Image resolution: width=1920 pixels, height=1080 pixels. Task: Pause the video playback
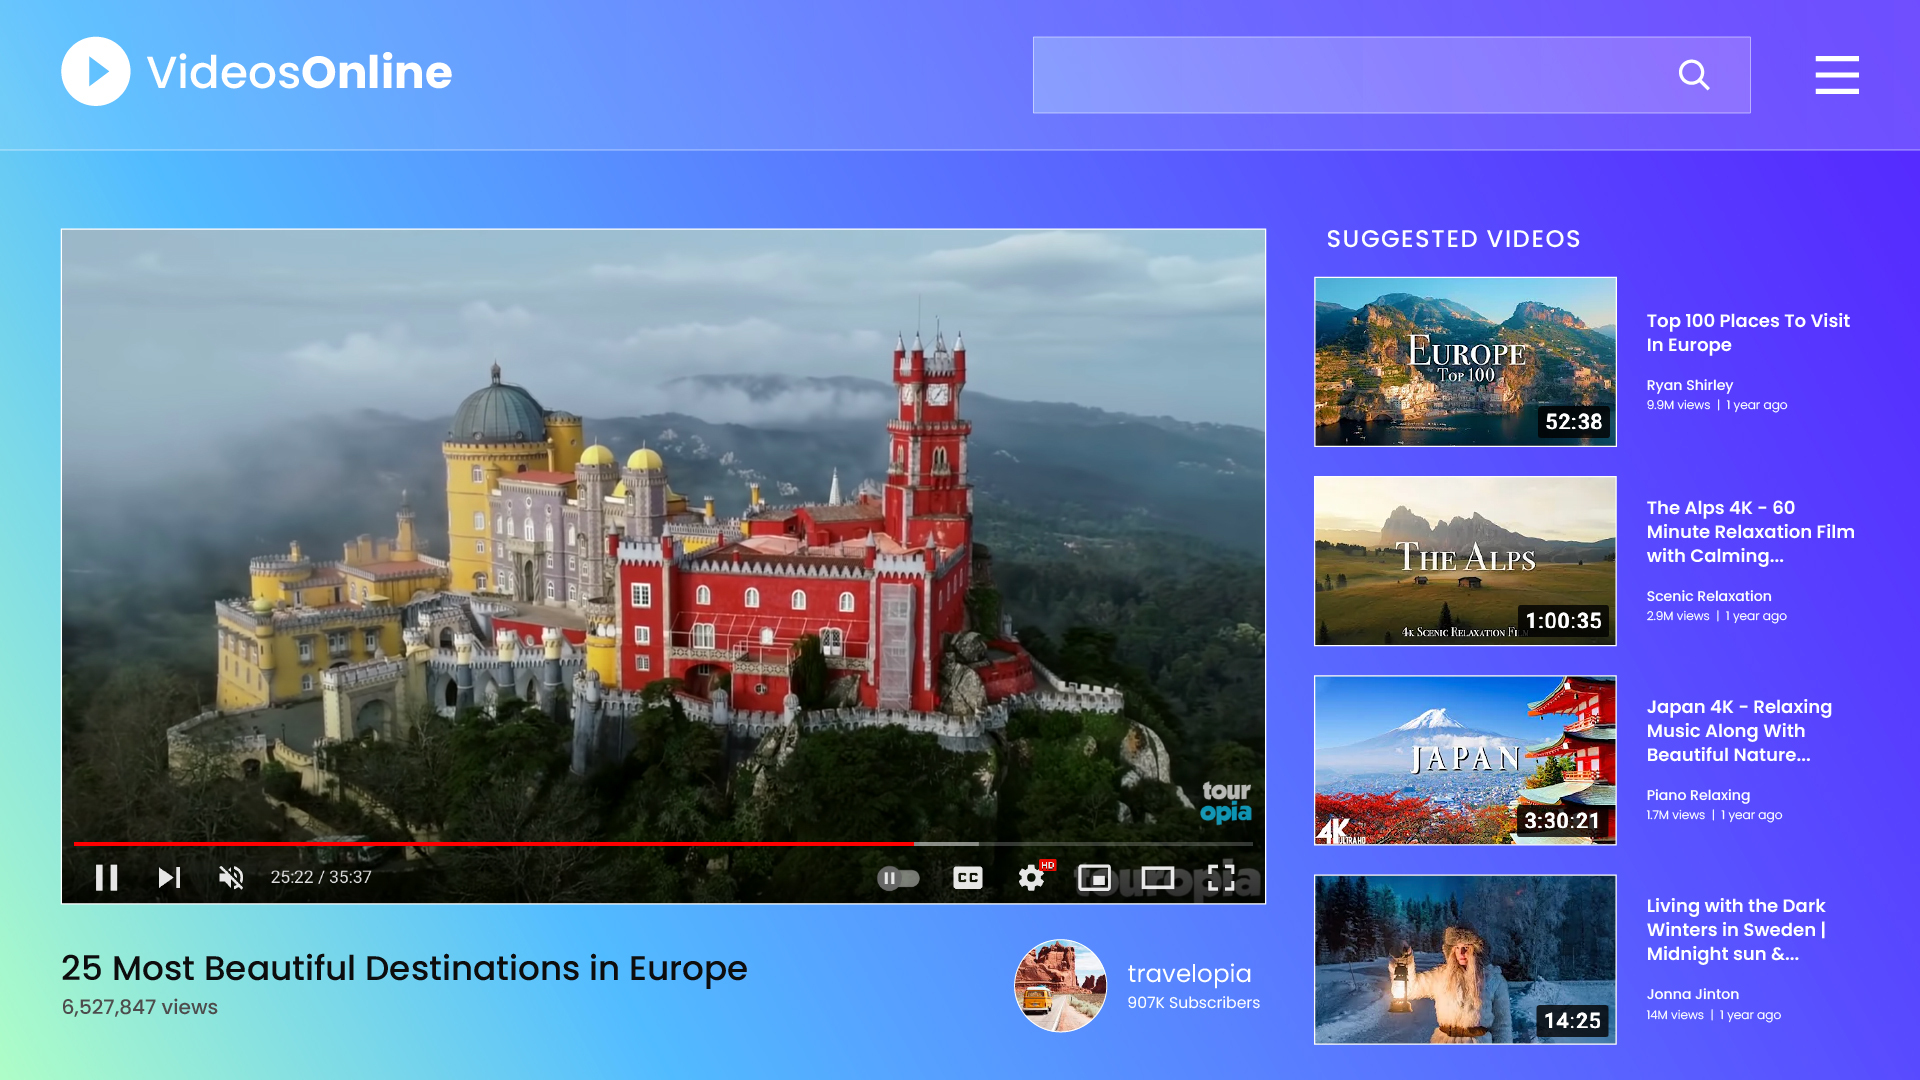[106, 878]
